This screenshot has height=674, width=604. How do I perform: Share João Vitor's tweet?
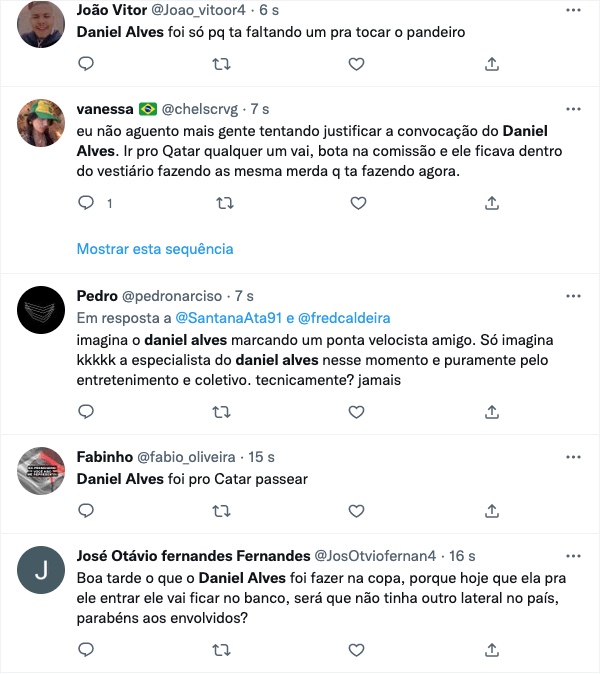[x=491, y=64]
